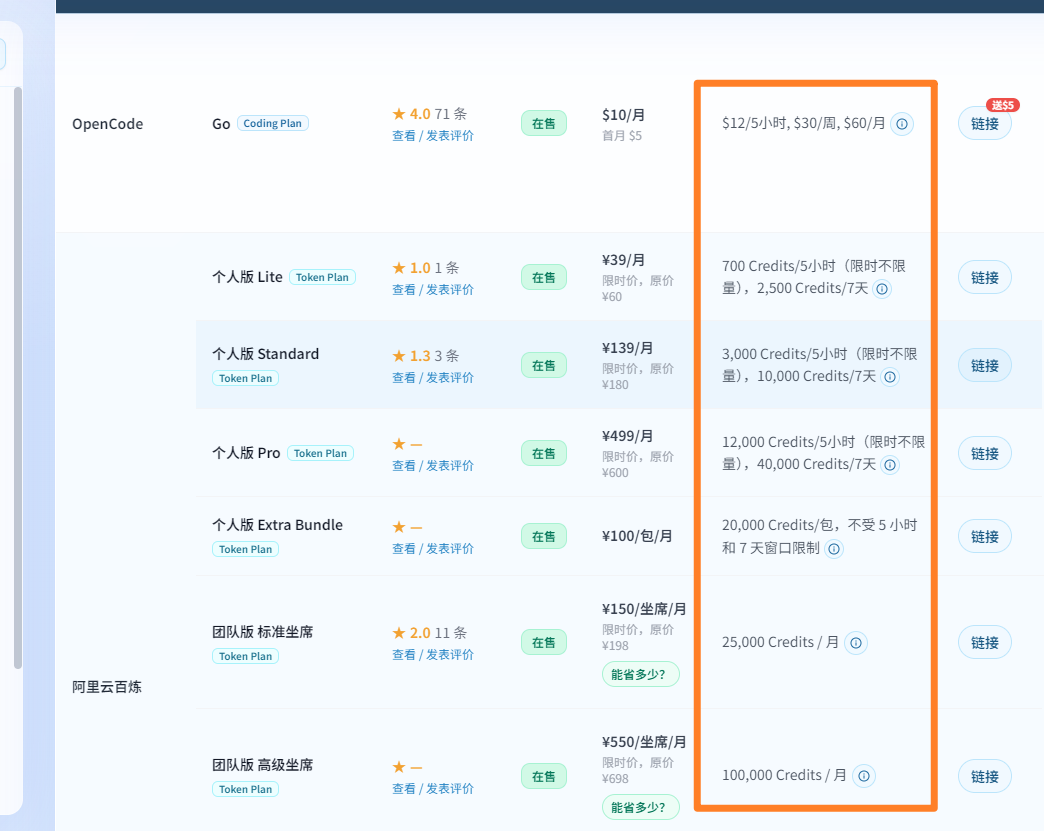Click OpenCode provider name
Viewport: 1044px width, 831px height.
pyautogui.click(x=108, y=124)
